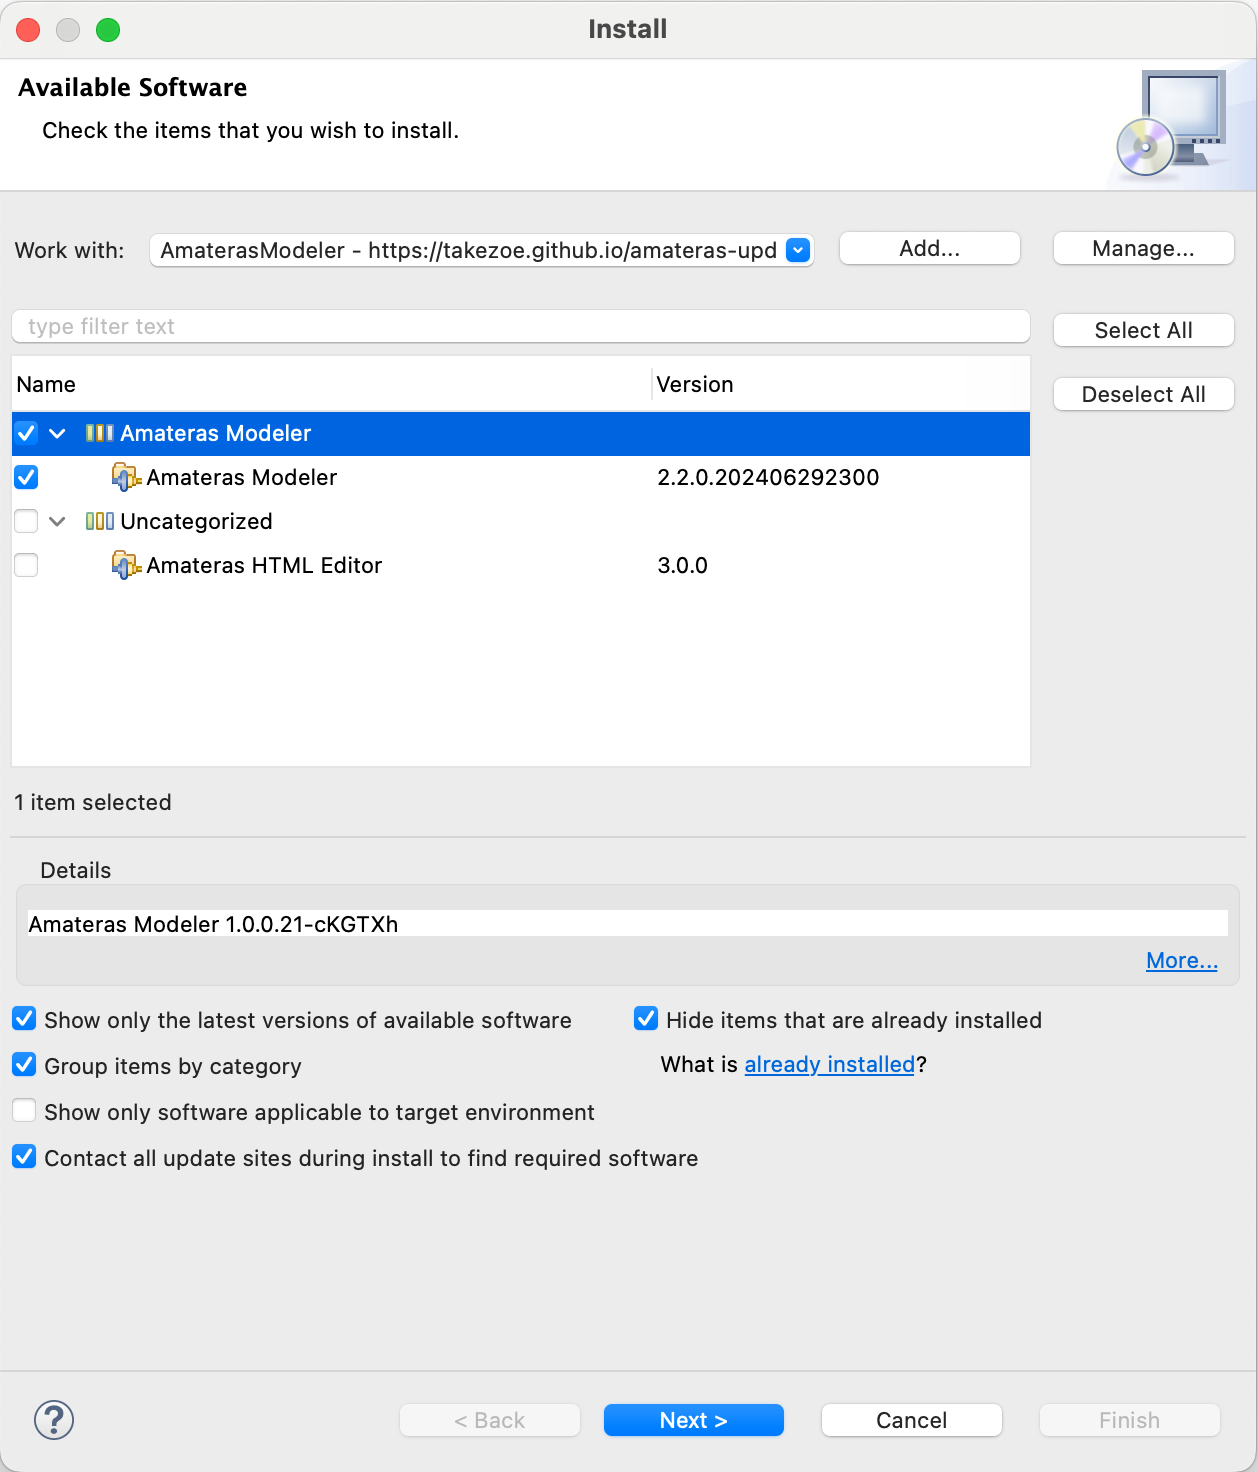
Task: Click the Version column header
Action: click(695, 385)
